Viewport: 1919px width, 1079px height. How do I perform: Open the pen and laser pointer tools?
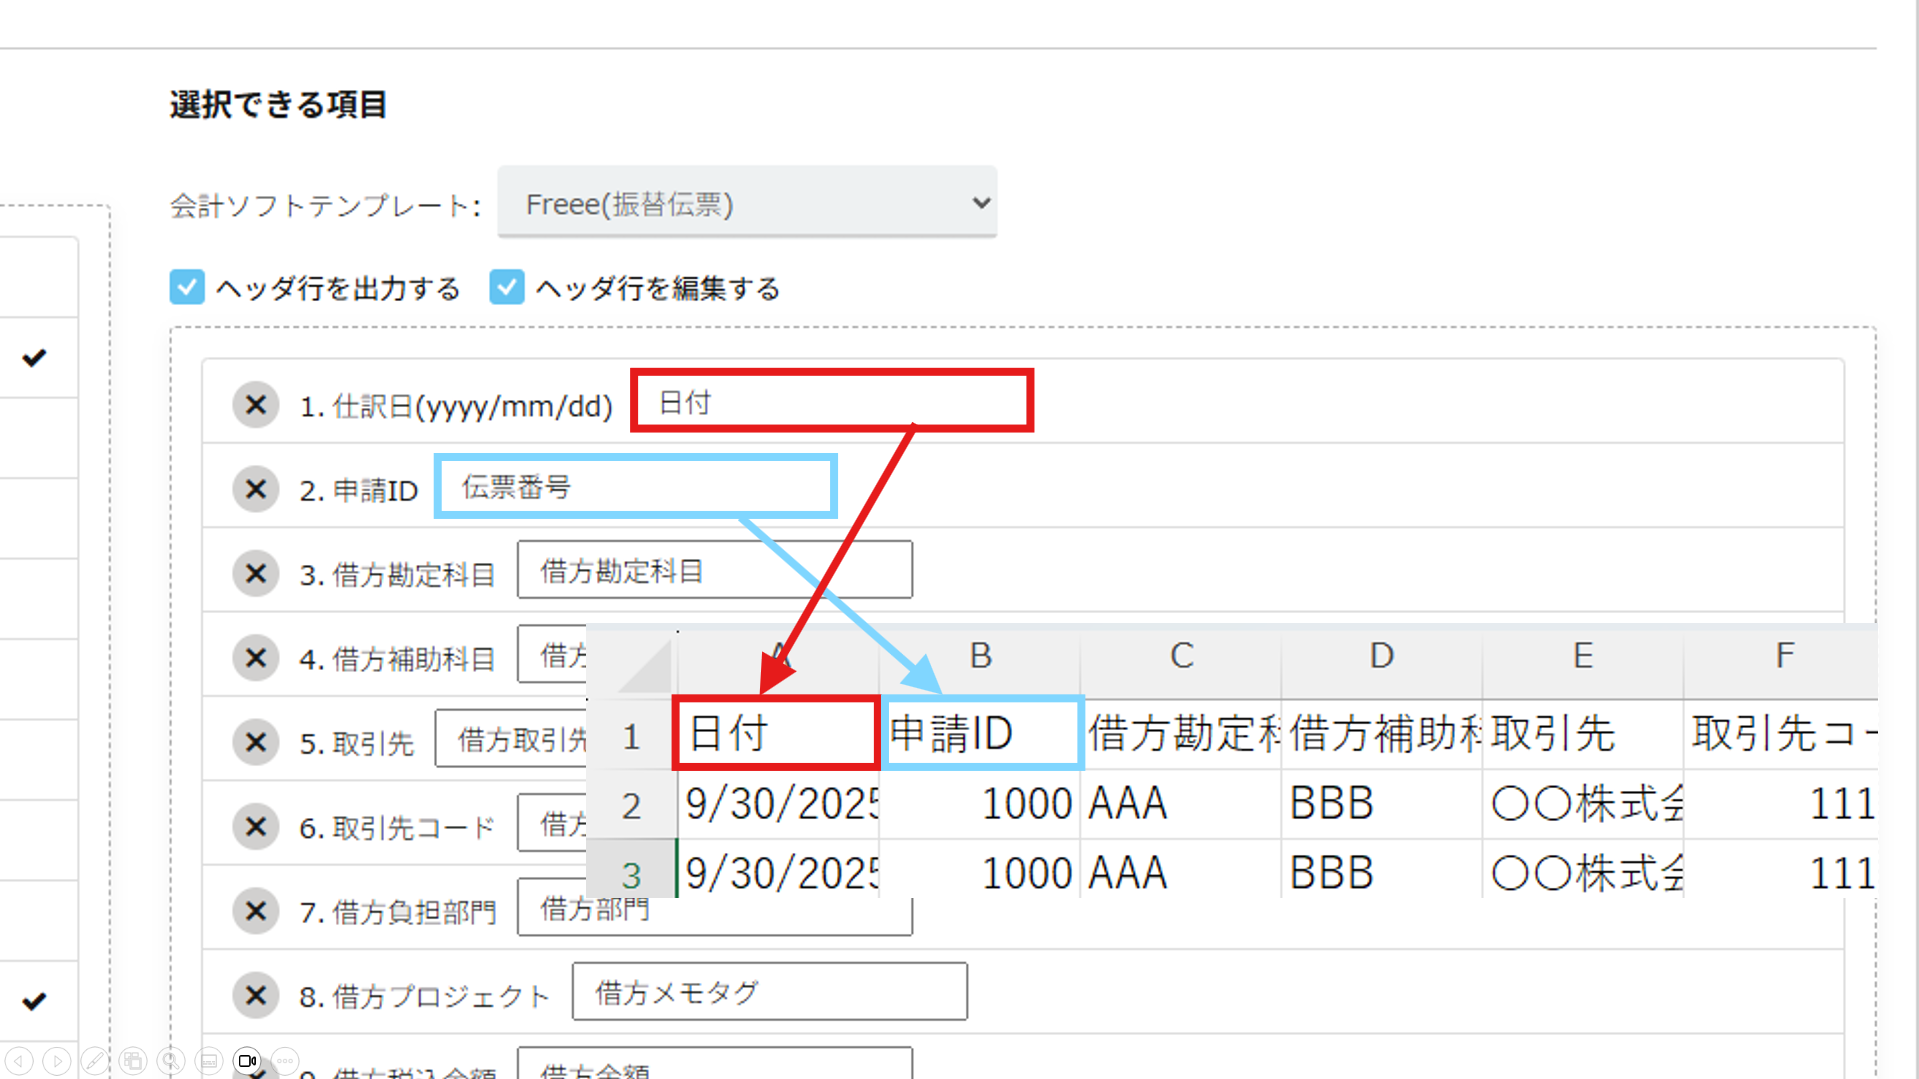click(95, 1061)
